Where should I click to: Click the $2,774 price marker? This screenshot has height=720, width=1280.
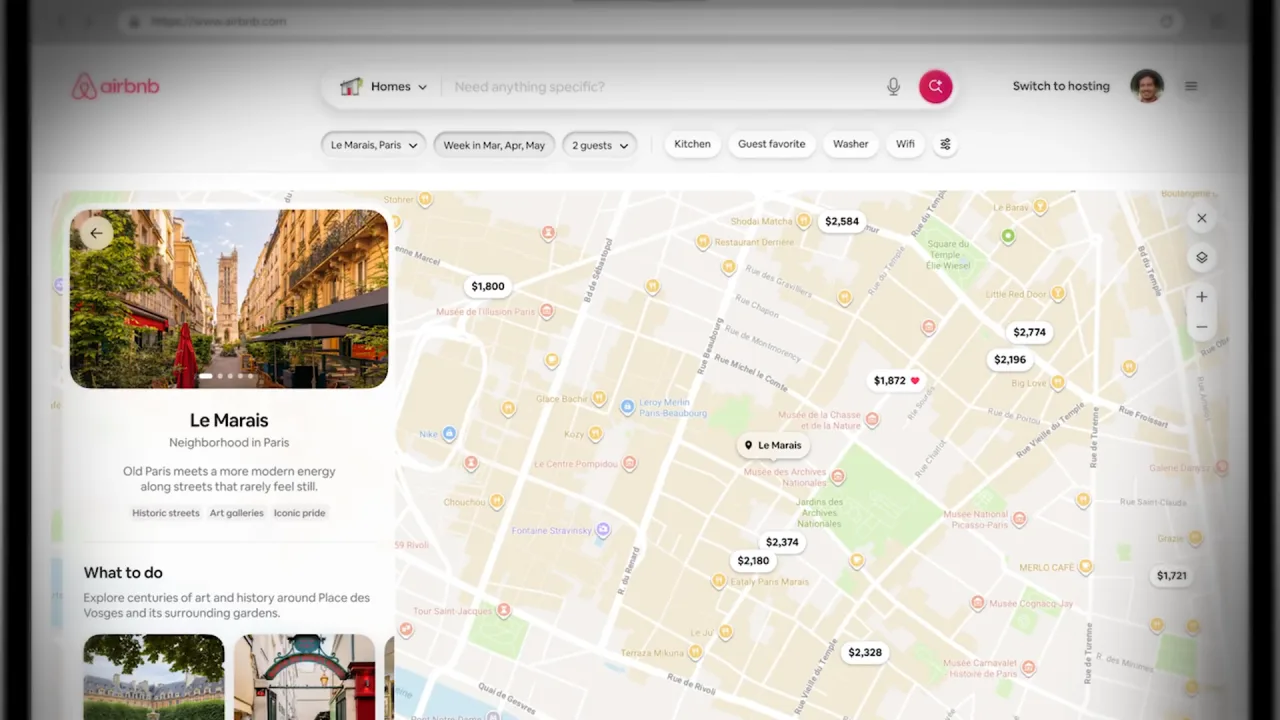[1029, 332]
